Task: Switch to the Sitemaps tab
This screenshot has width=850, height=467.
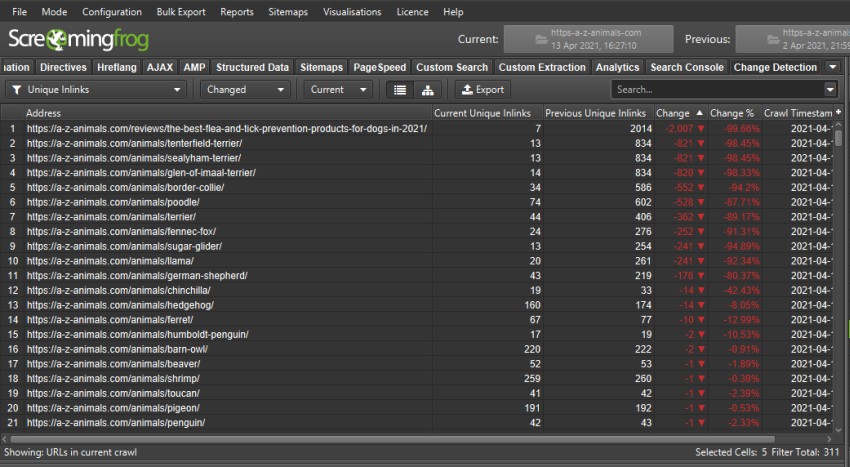Action: click(x=321, y=67)
